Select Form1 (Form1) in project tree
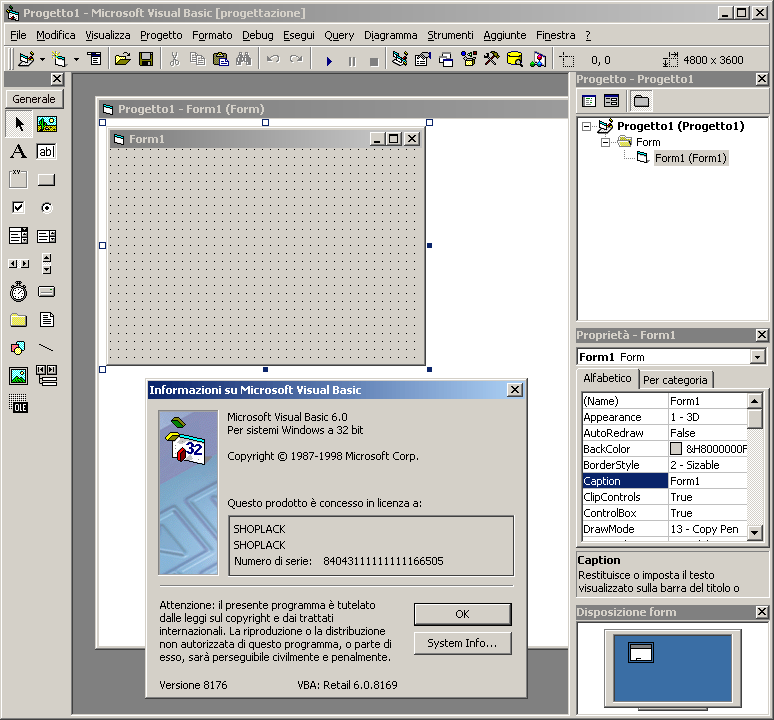774x720 pixels. pos(691,158)
